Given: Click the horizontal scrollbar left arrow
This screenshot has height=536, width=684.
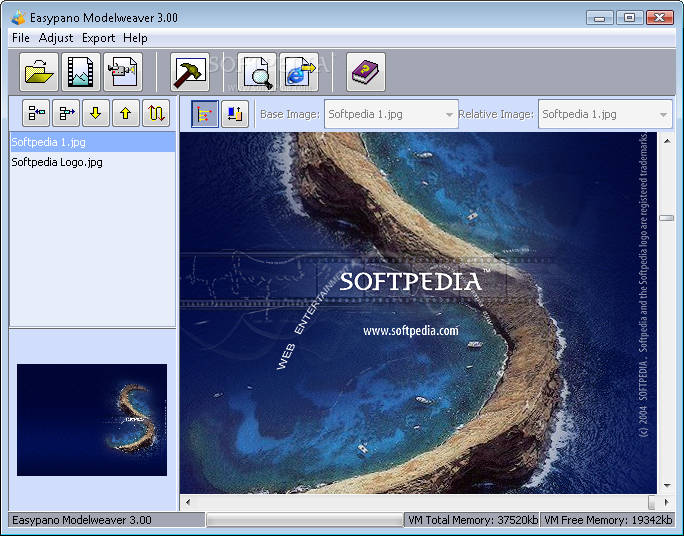Looking at the screenshot, I should tap(188, 502).
